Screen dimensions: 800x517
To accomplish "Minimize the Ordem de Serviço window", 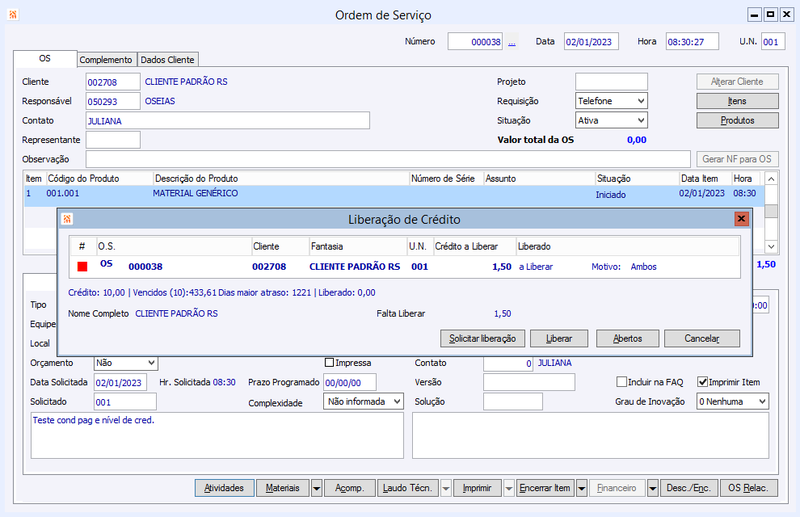I will tap(754, 15).
